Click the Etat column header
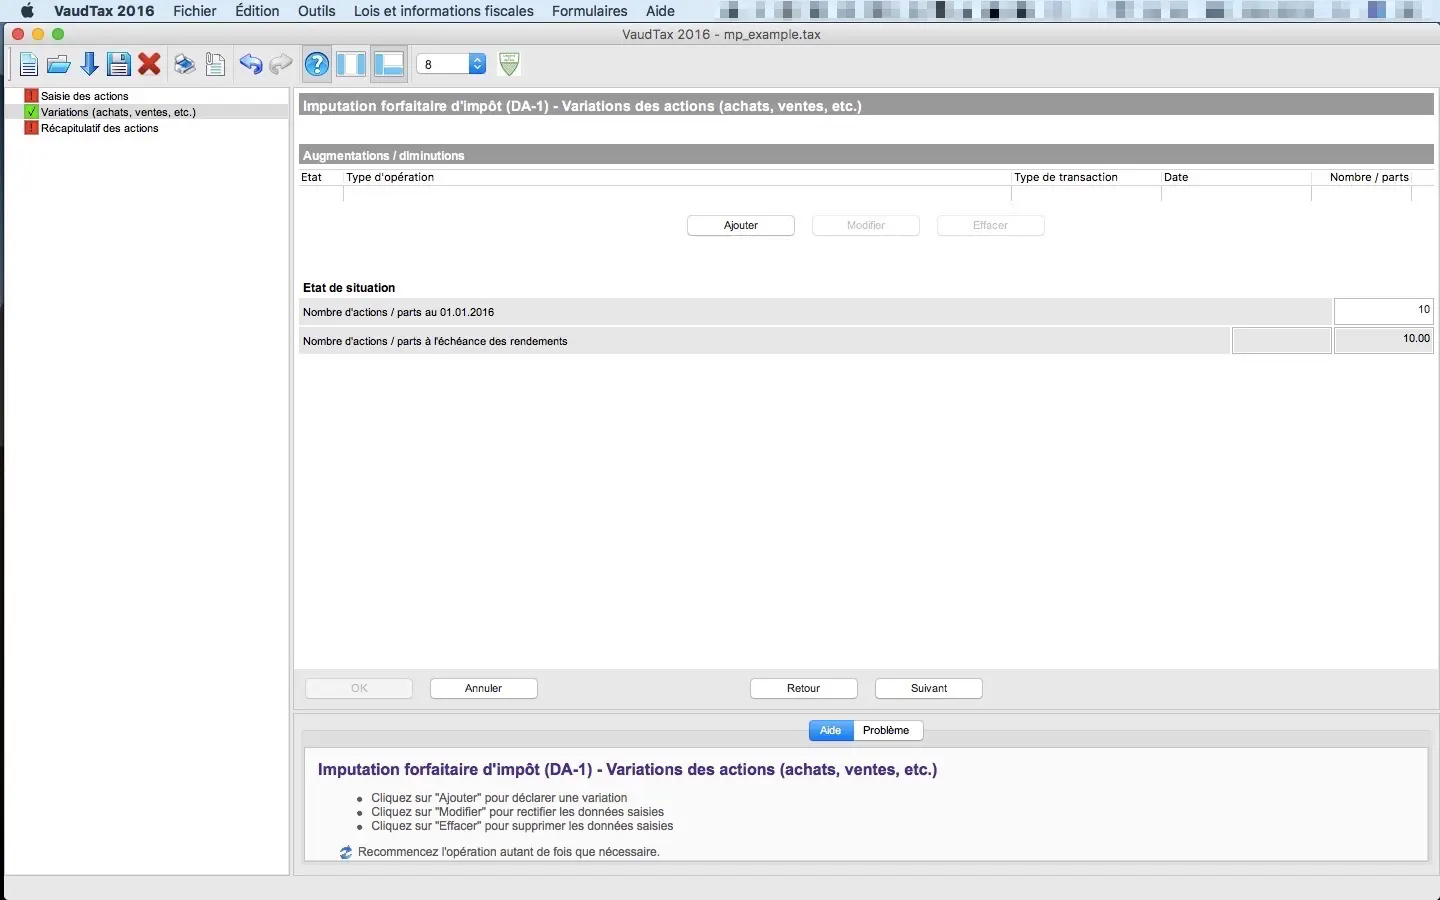This screenshot has width=1440, height=900. tap(321, 177)
